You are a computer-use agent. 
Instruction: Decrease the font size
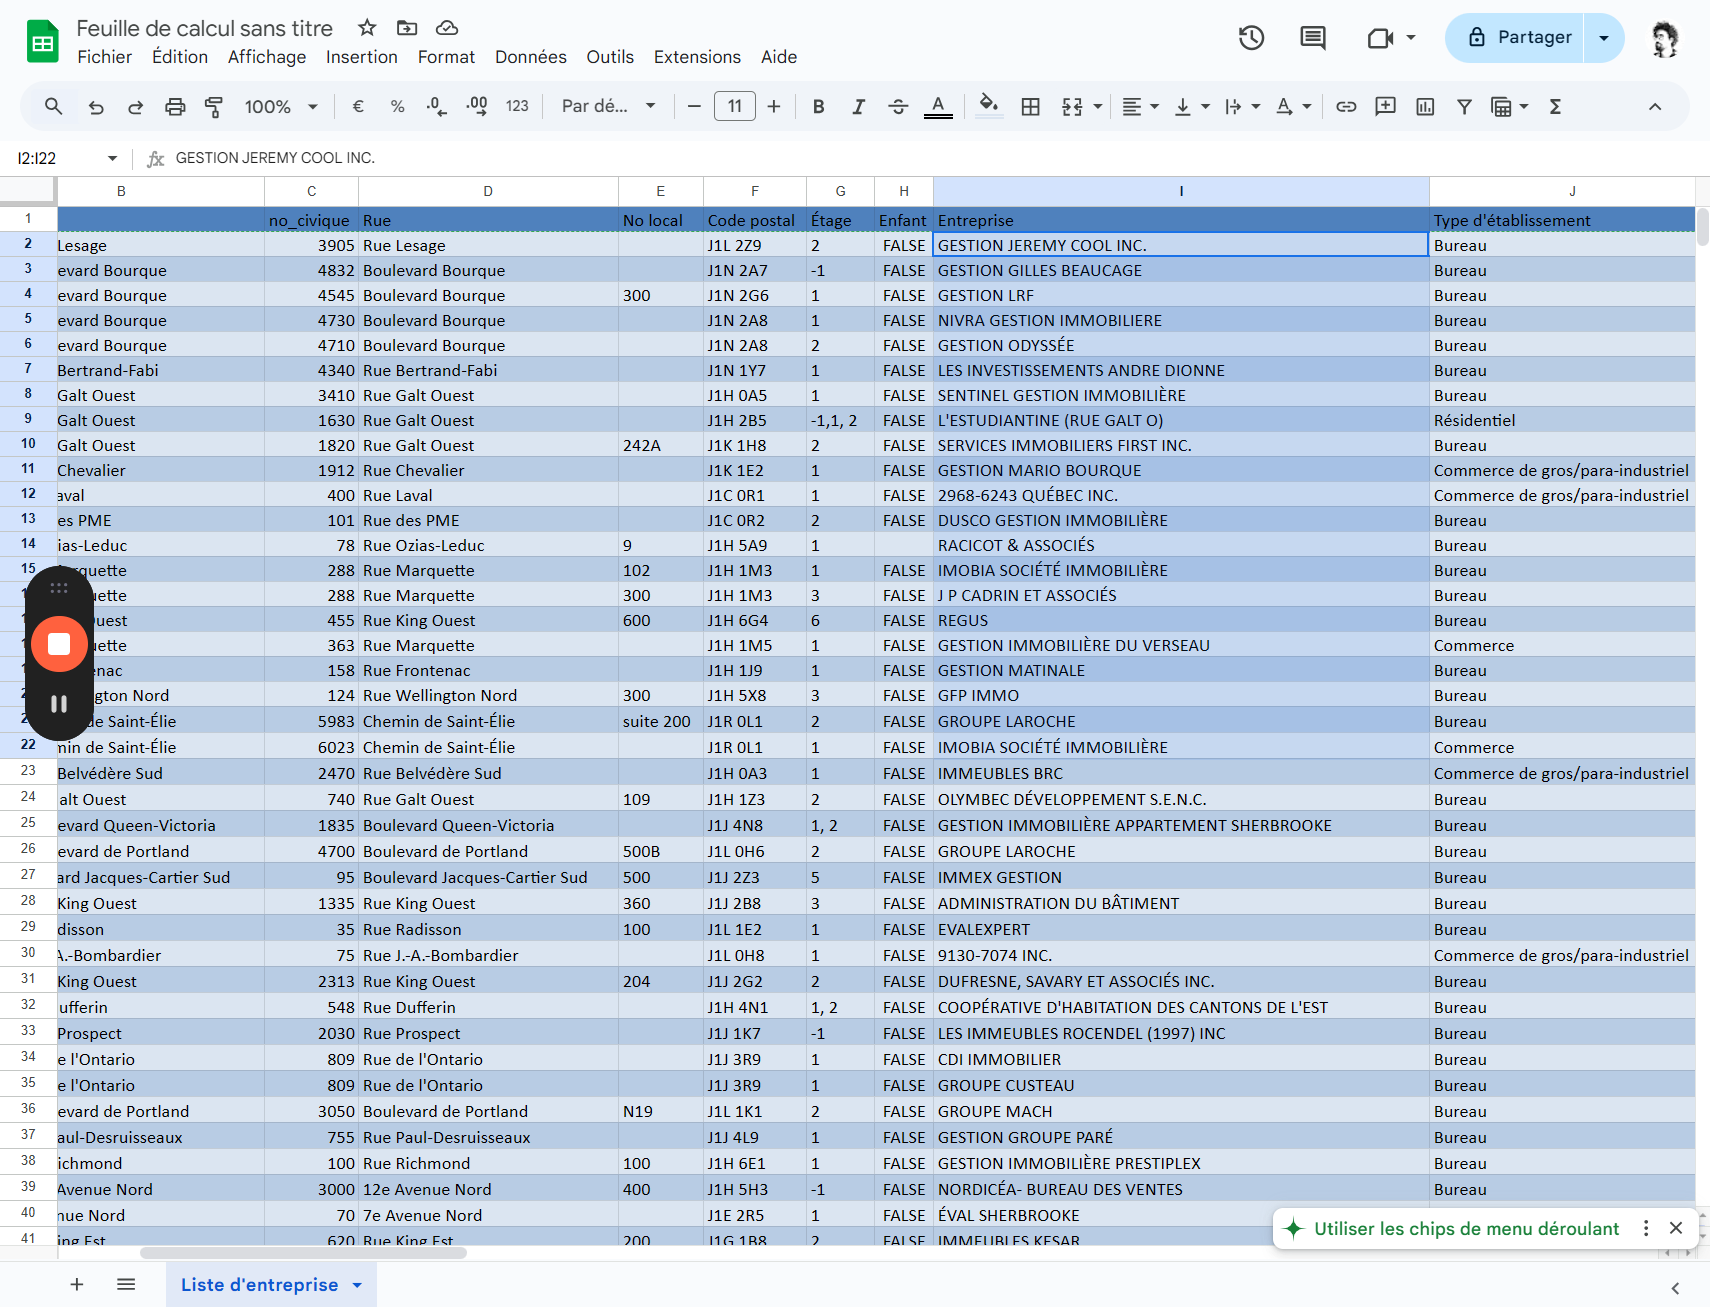pos(694,106)
